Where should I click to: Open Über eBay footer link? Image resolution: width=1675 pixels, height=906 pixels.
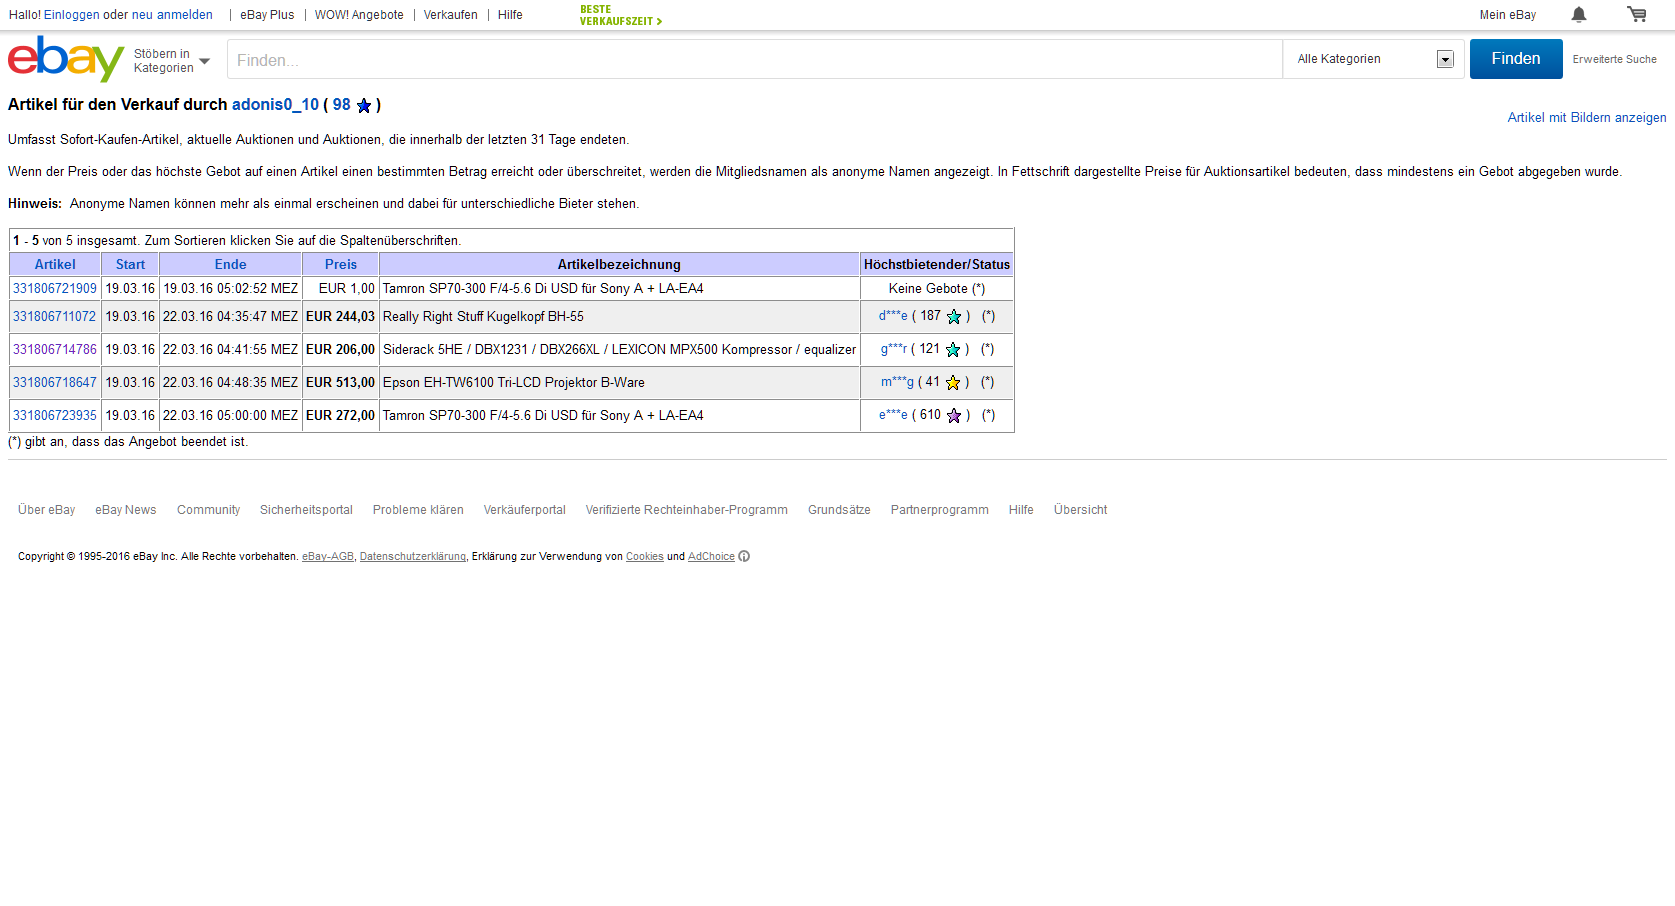tap(47, 510)
